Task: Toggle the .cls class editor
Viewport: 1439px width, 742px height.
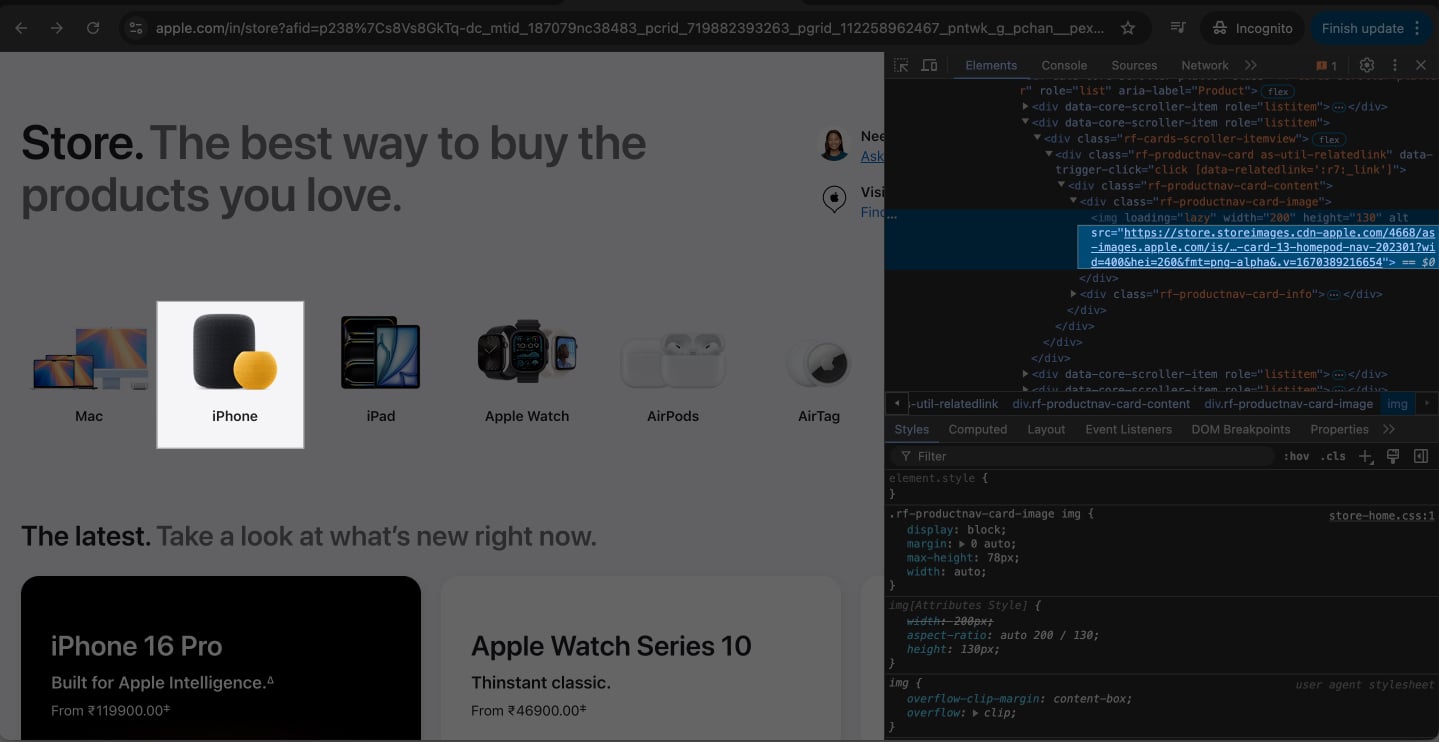Action: click(1333, 456)
